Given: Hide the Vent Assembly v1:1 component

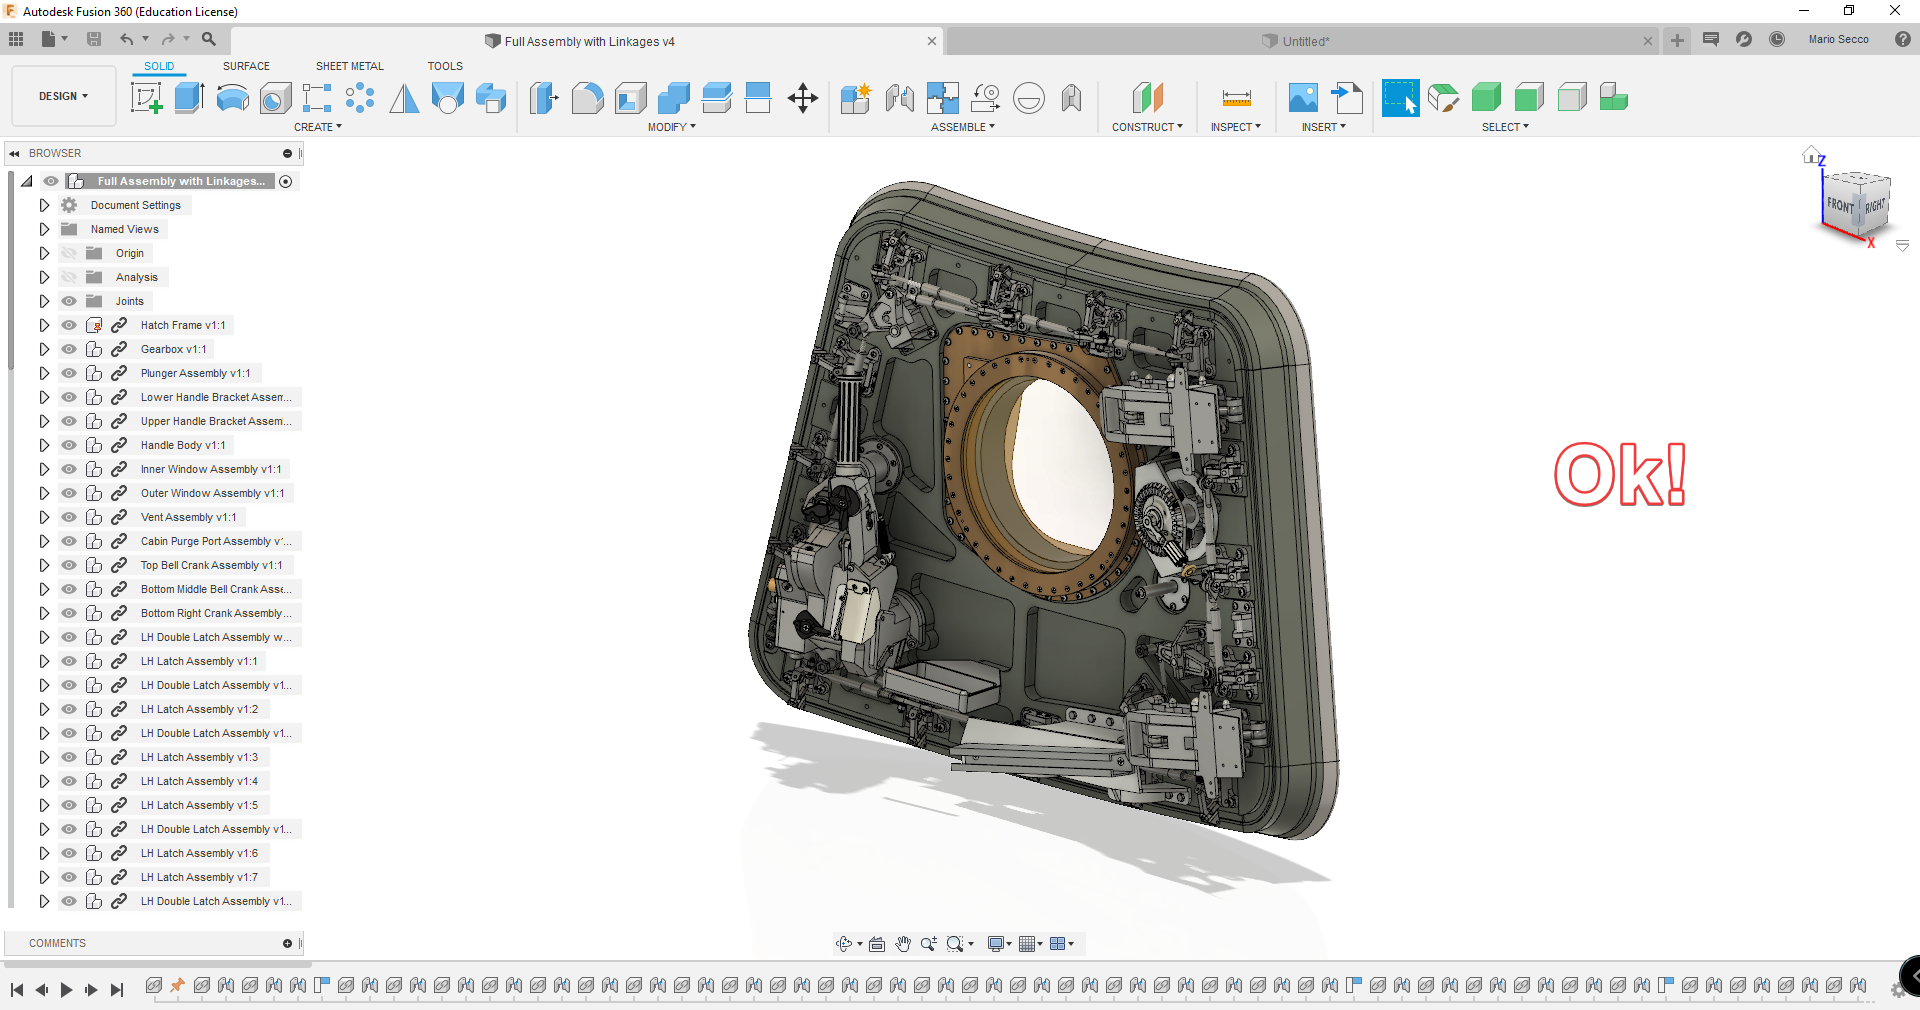Looking at the screenshot, I should (x=69, y=517).
